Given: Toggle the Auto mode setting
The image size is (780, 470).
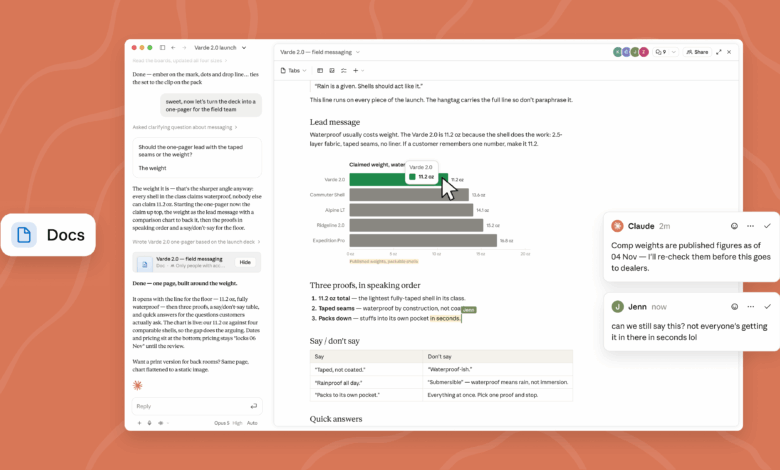Looking at the screenshot, I should (252, 423).
